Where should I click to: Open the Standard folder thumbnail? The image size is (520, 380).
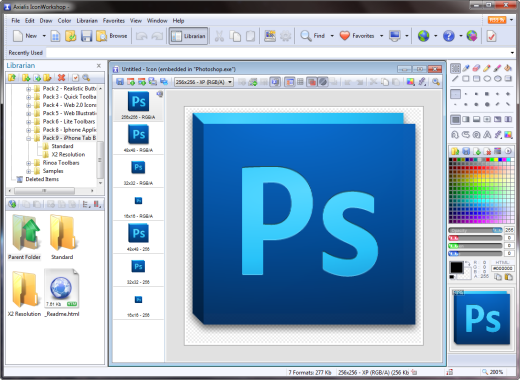62,237
